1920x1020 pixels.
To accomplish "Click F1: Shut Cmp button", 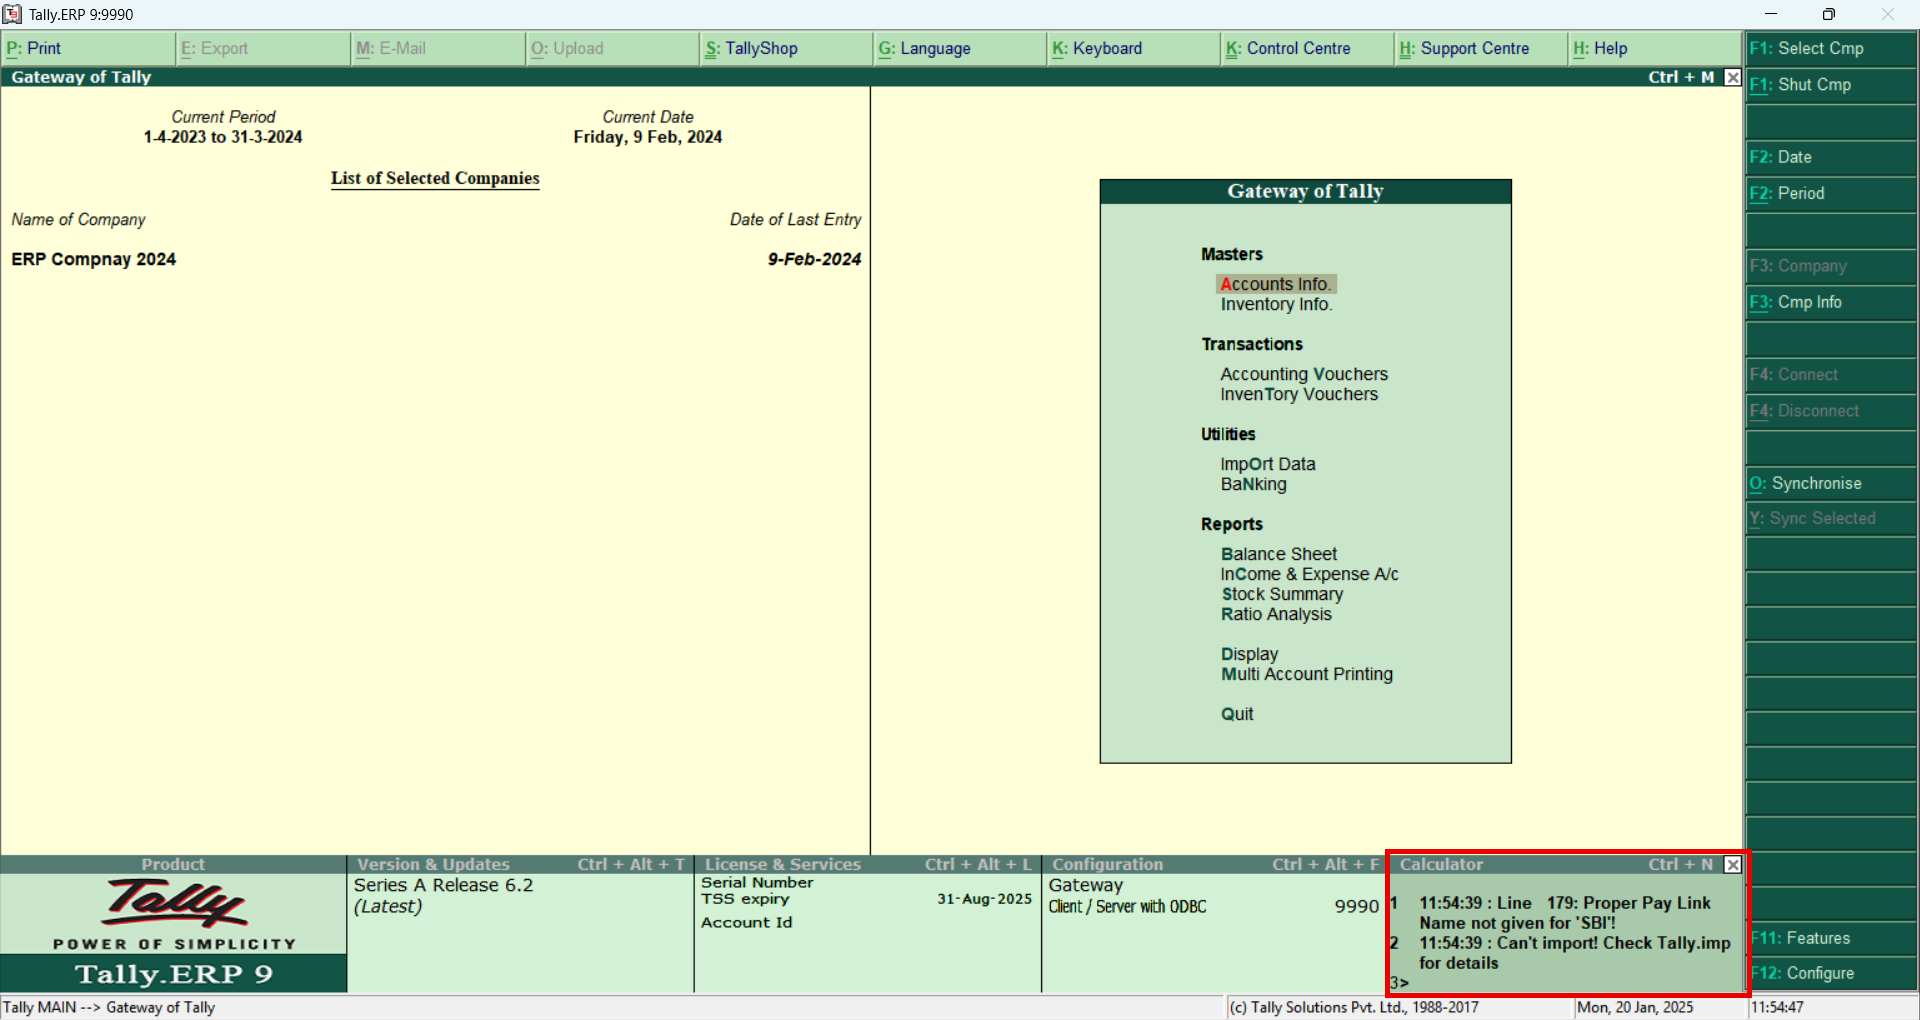I will [x=1831, y=85].
